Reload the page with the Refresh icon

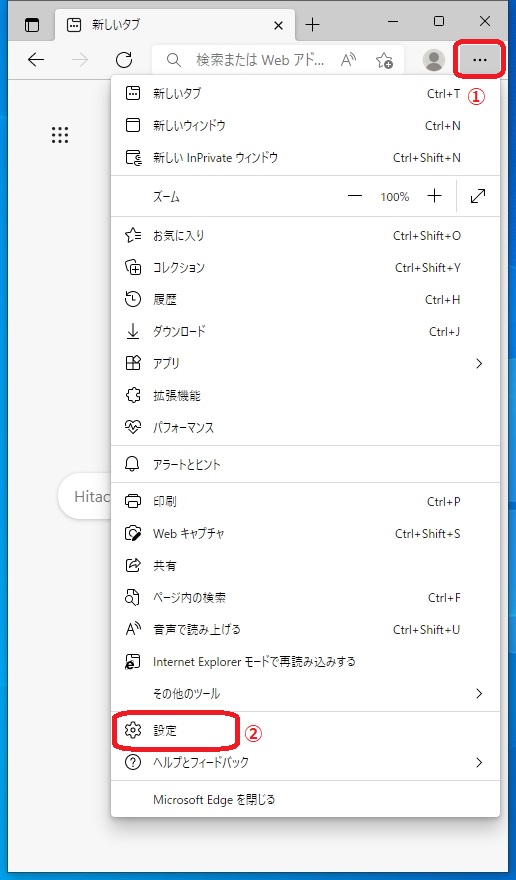(x=124, y=60)
